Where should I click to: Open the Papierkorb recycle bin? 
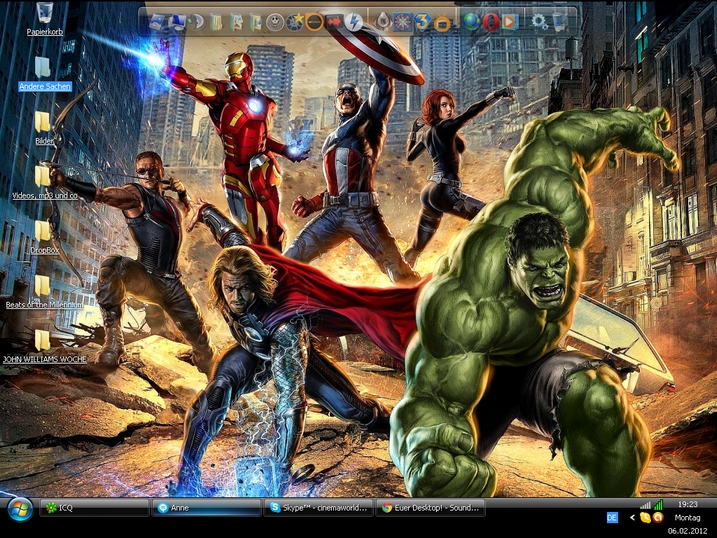[44, 14]
